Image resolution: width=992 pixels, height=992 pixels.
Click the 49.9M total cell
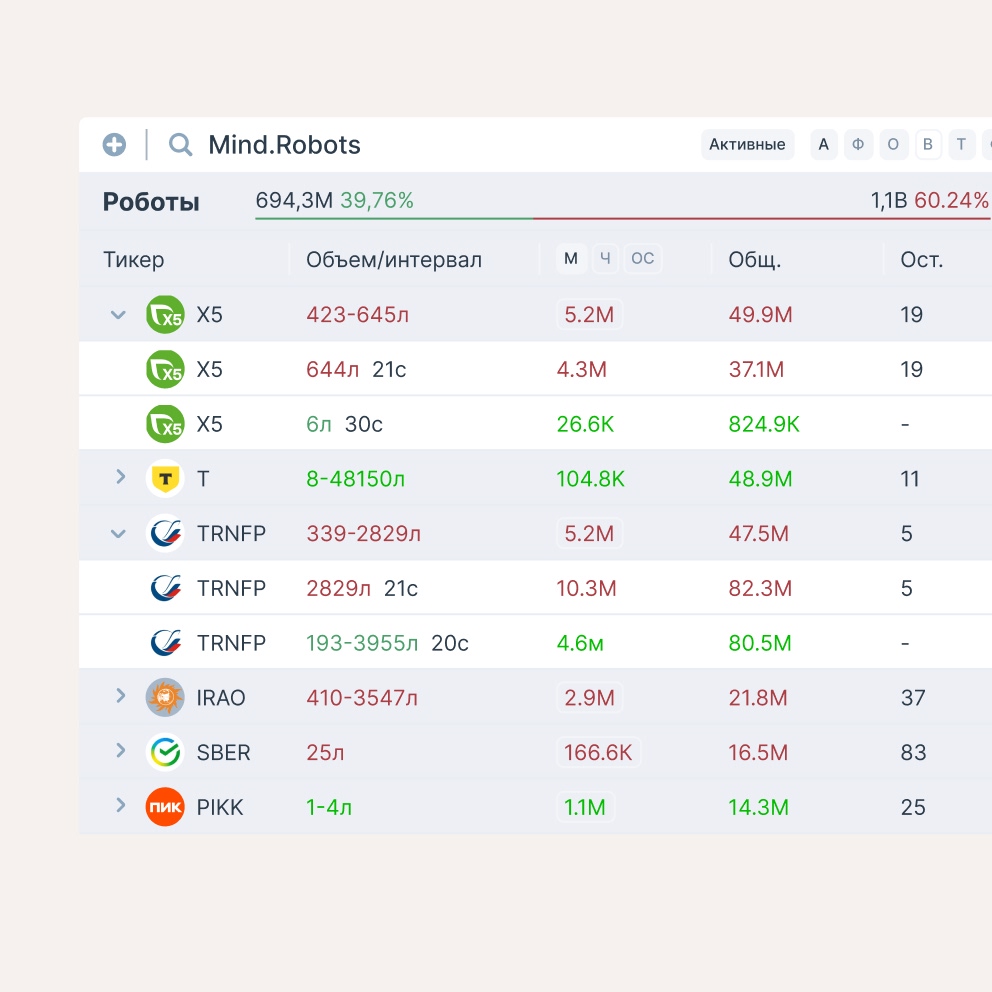click(760, 314)
